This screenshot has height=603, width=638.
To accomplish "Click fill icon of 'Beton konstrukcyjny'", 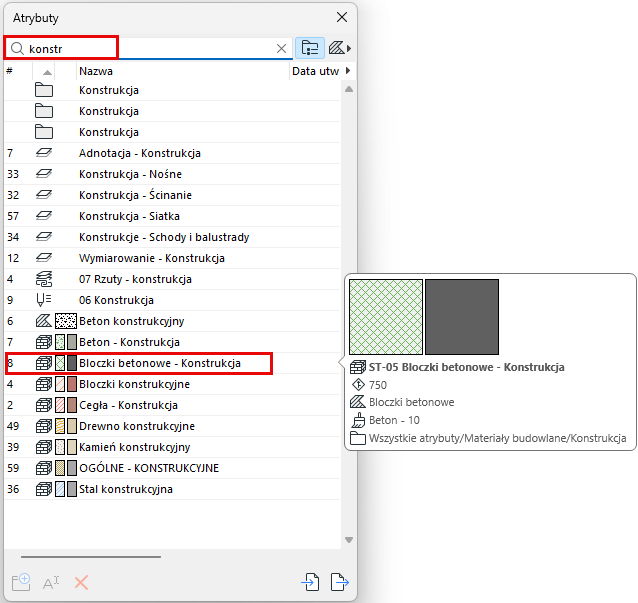I will [44, 321].
